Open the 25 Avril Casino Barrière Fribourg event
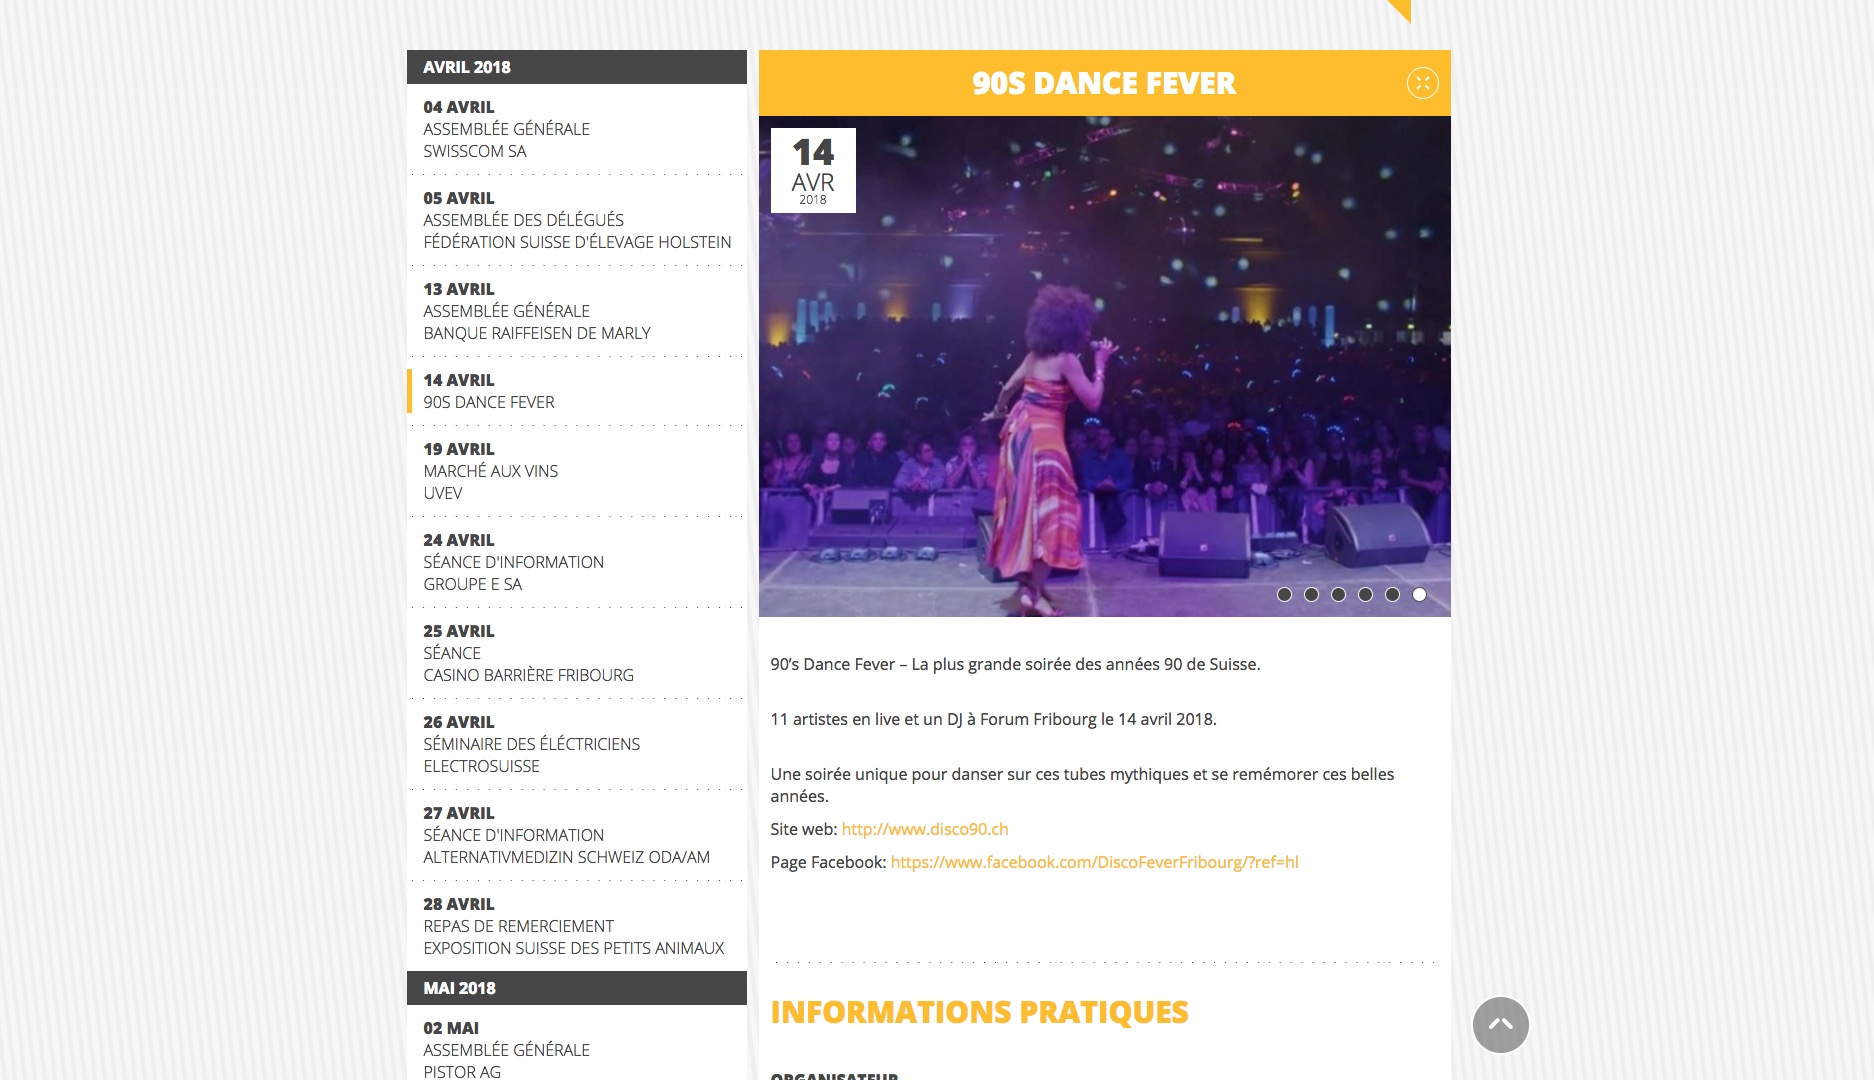This screenshot has width=1874, height=1080. coord(577,653)
